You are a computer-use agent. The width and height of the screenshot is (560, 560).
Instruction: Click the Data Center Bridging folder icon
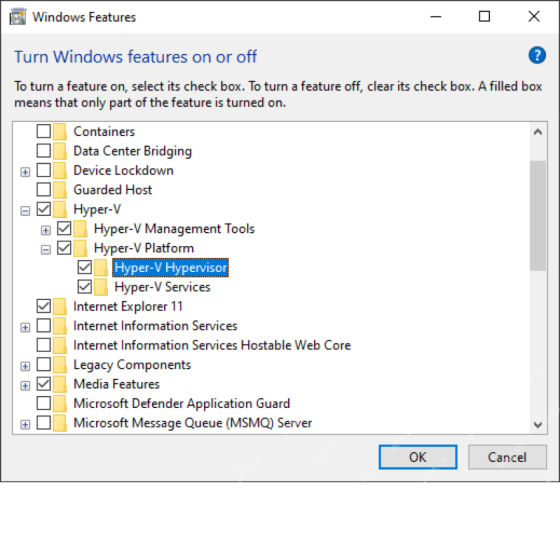[x=60, y=151]
